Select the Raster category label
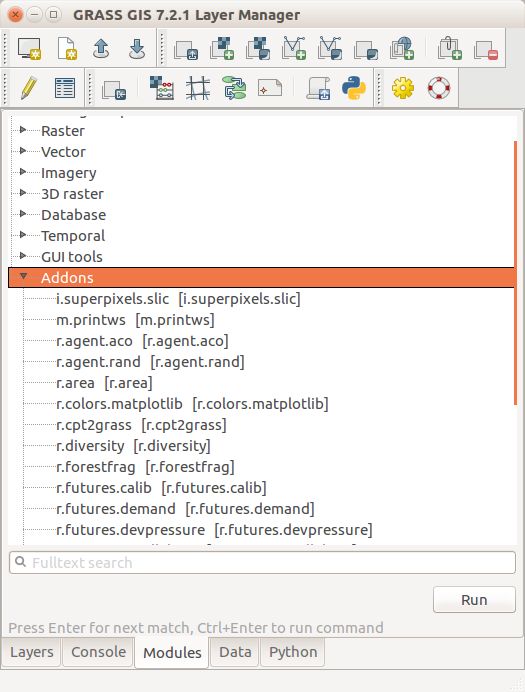The height and width of the screenshot is (692, 525). tap(63, 131)
